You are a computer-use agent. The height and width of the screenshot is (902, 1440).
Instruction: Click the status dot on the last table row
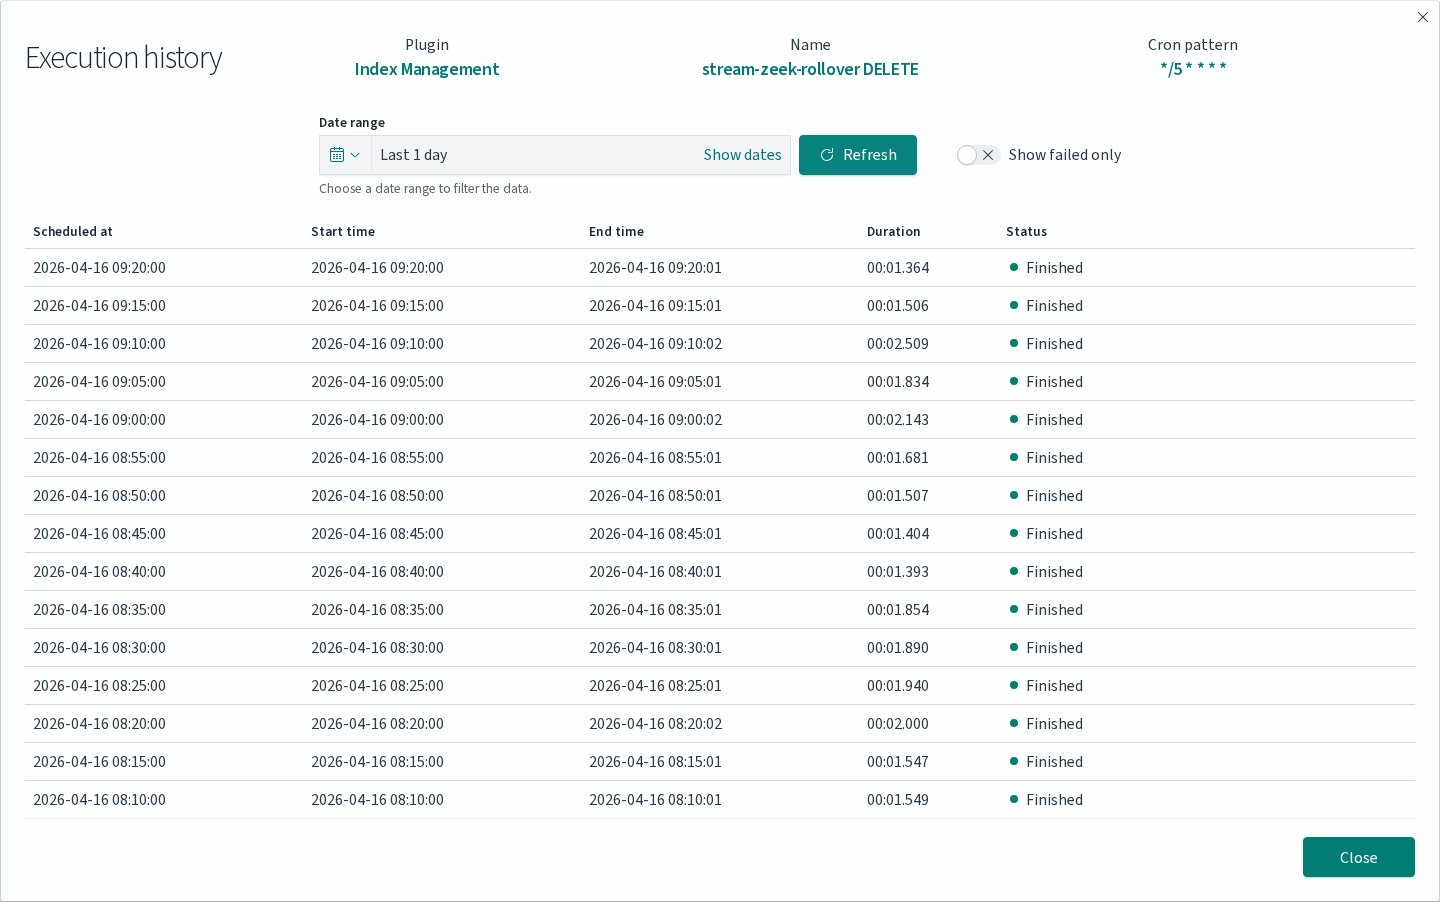pos(1014,799)
